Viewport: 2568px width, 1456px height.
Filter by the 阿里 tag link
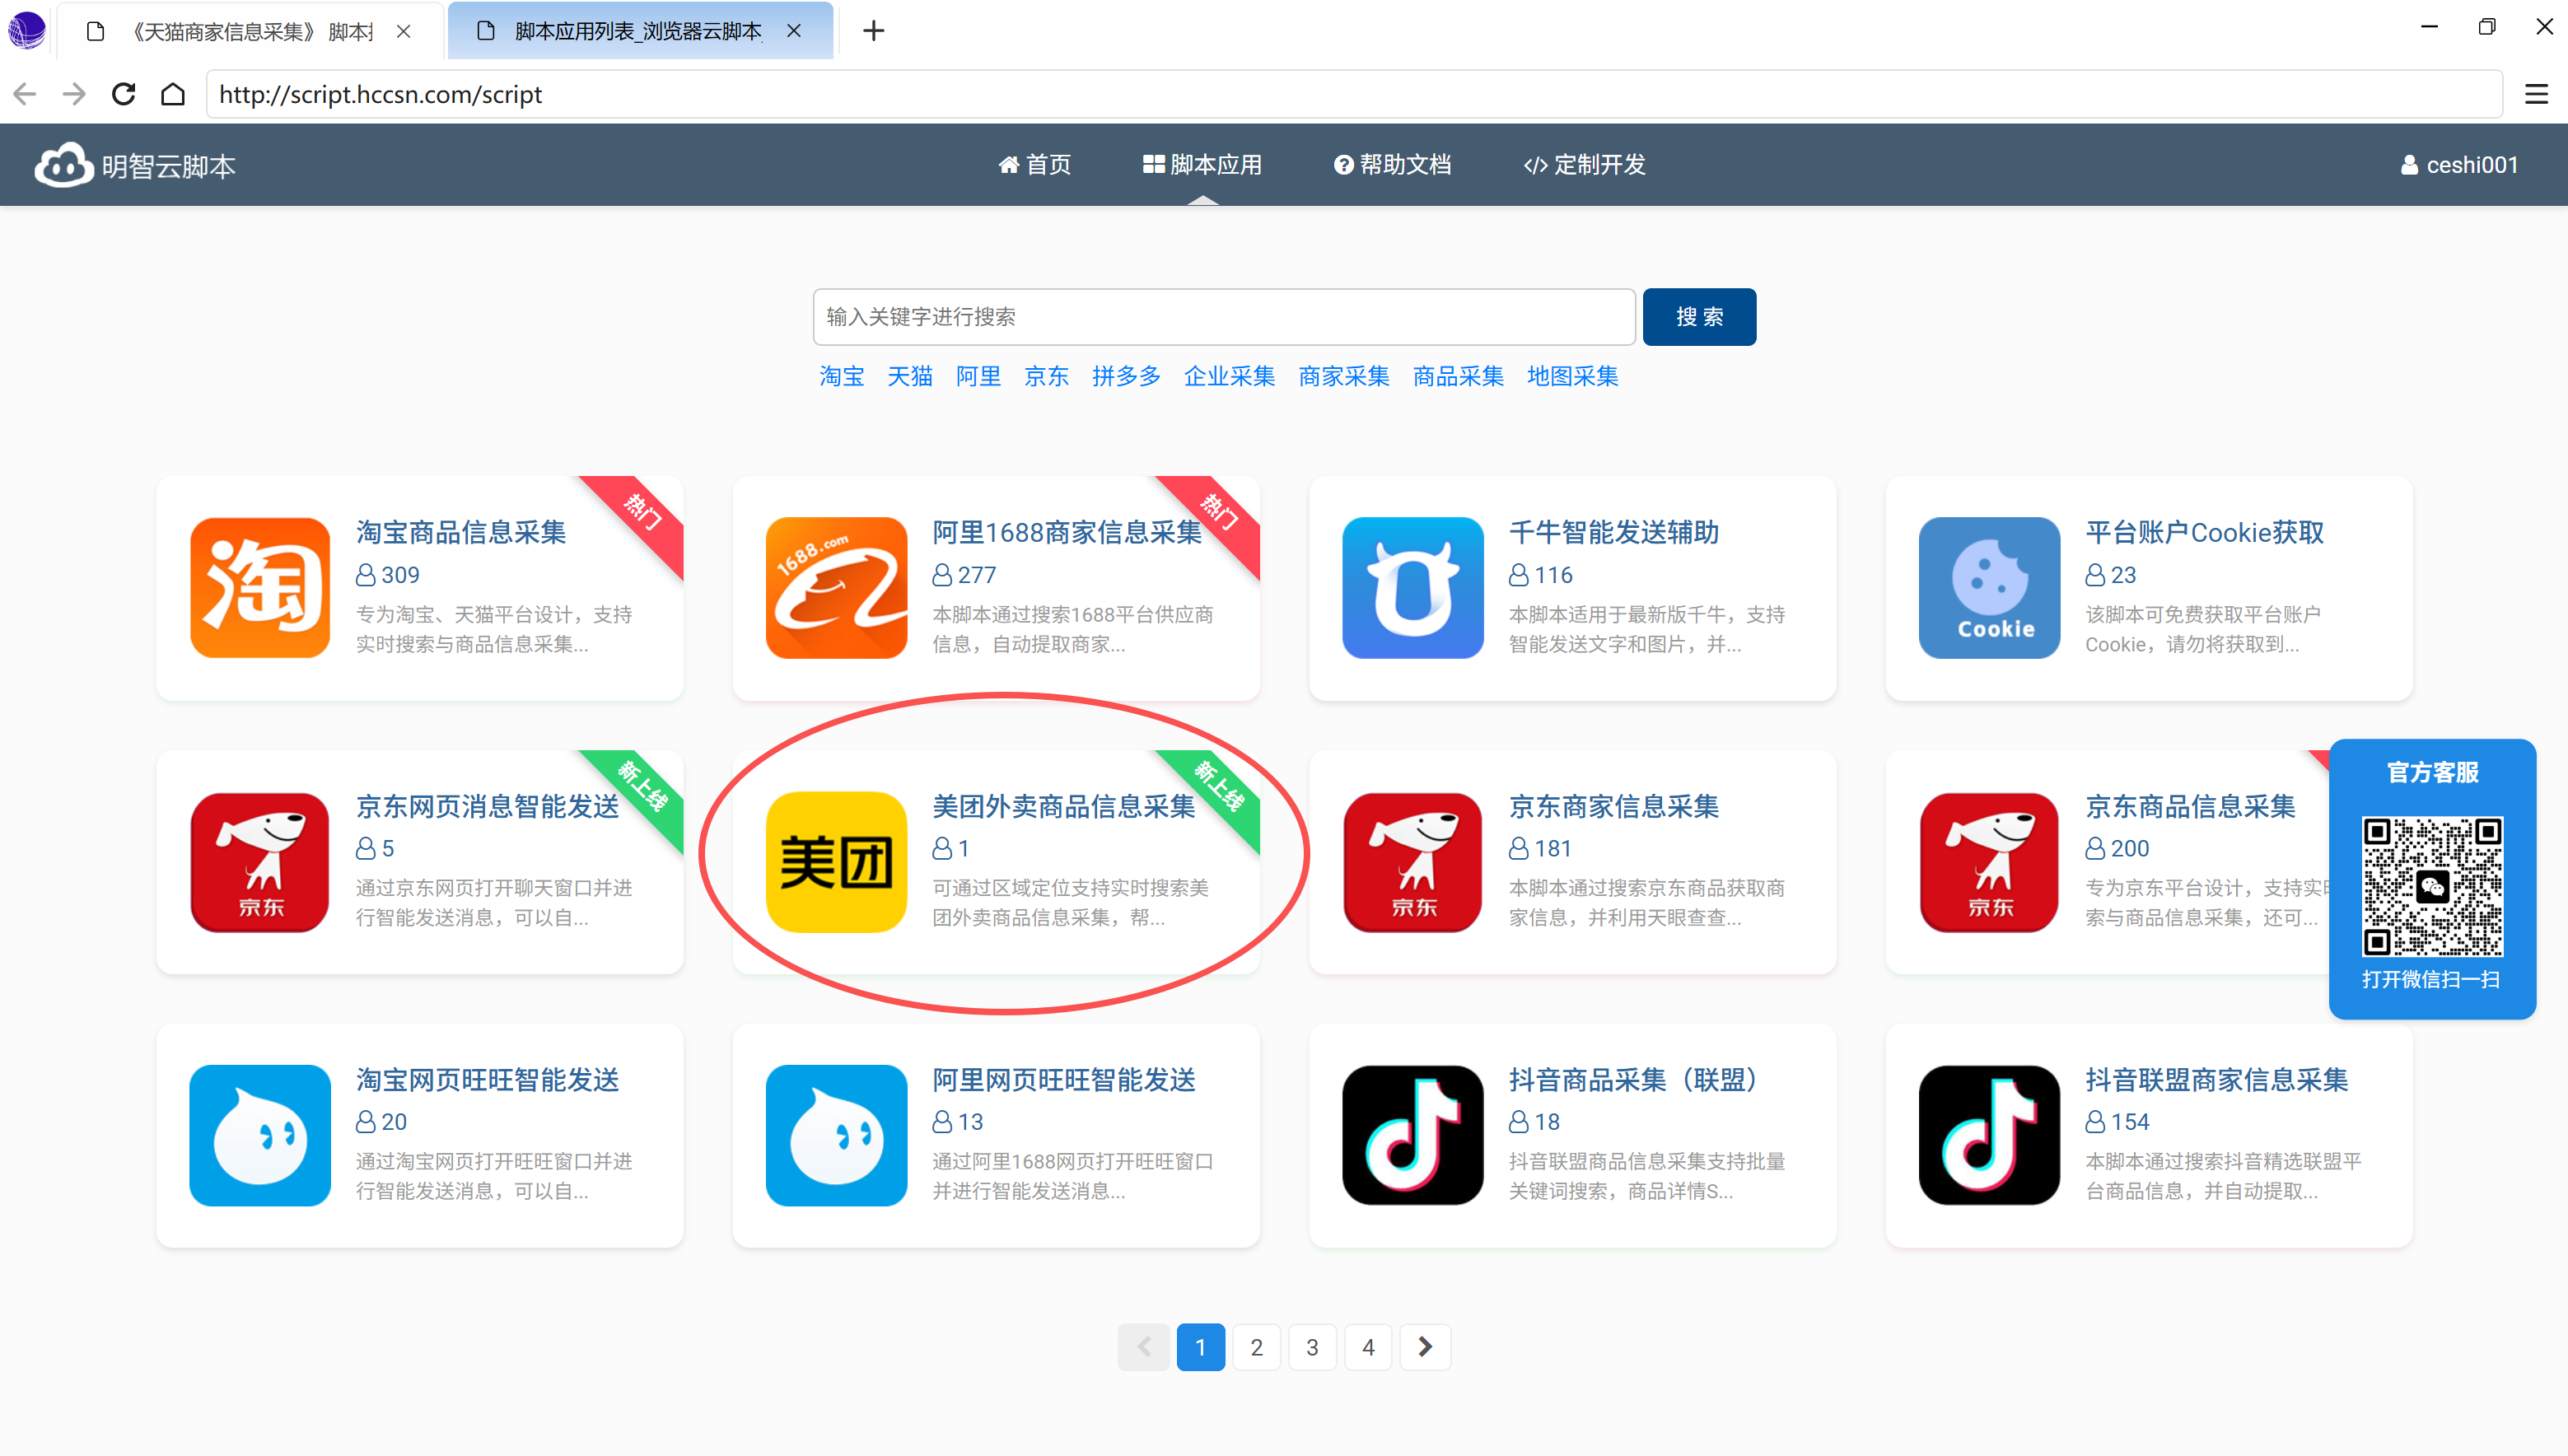coord(978,376)
